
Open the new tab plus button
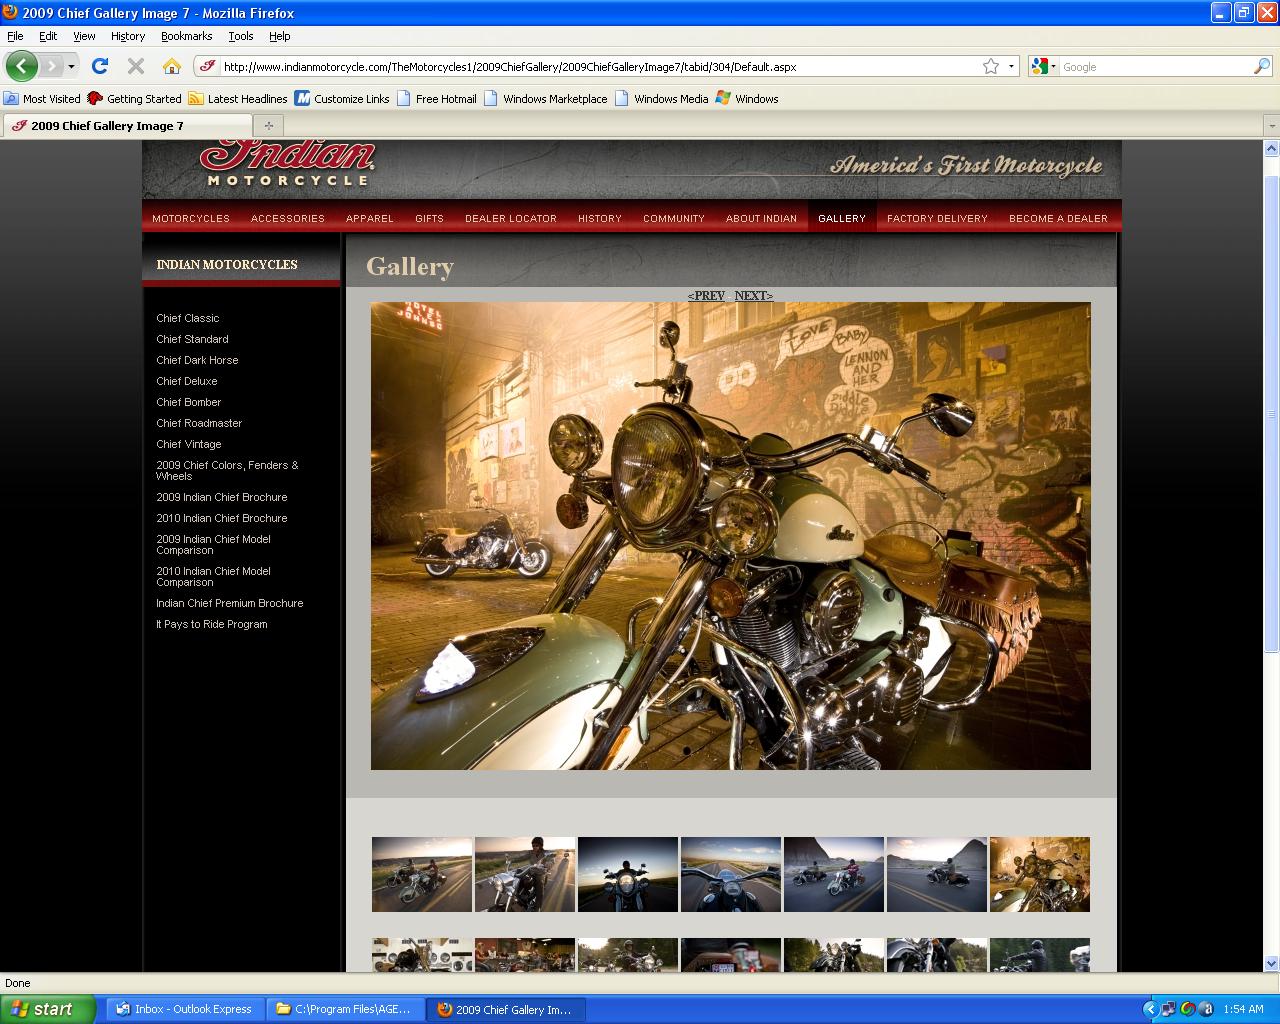[268, 126]
